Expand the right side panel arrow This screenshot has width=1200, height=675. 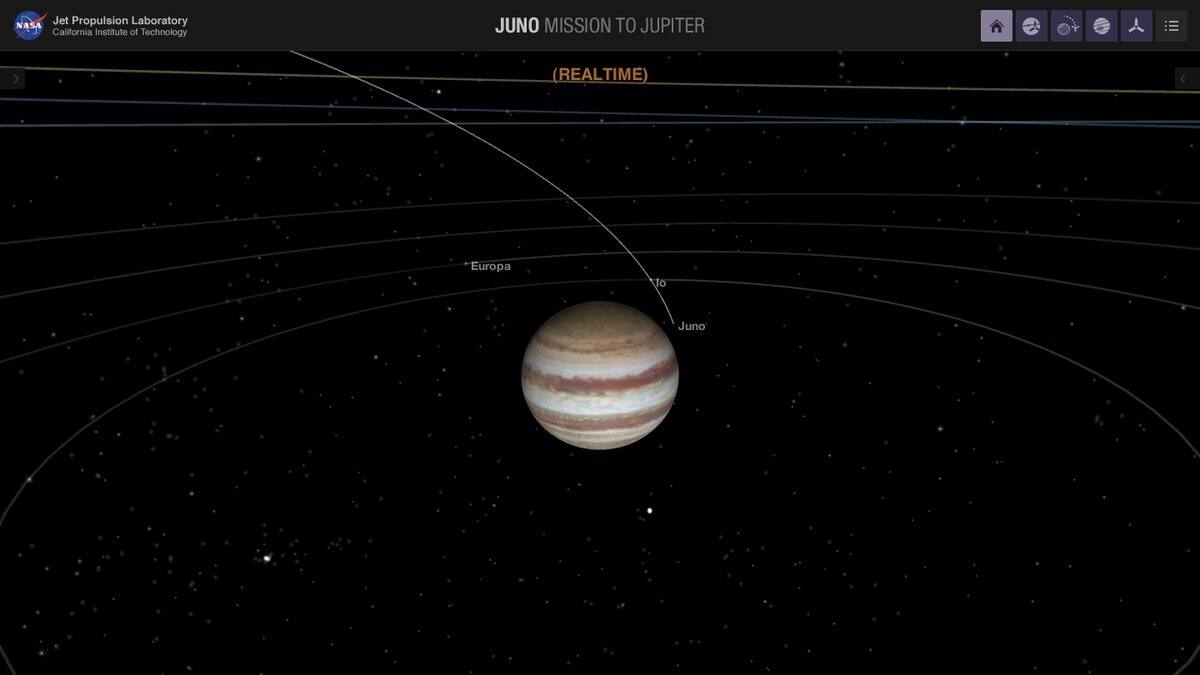[x=1185, y=79]
